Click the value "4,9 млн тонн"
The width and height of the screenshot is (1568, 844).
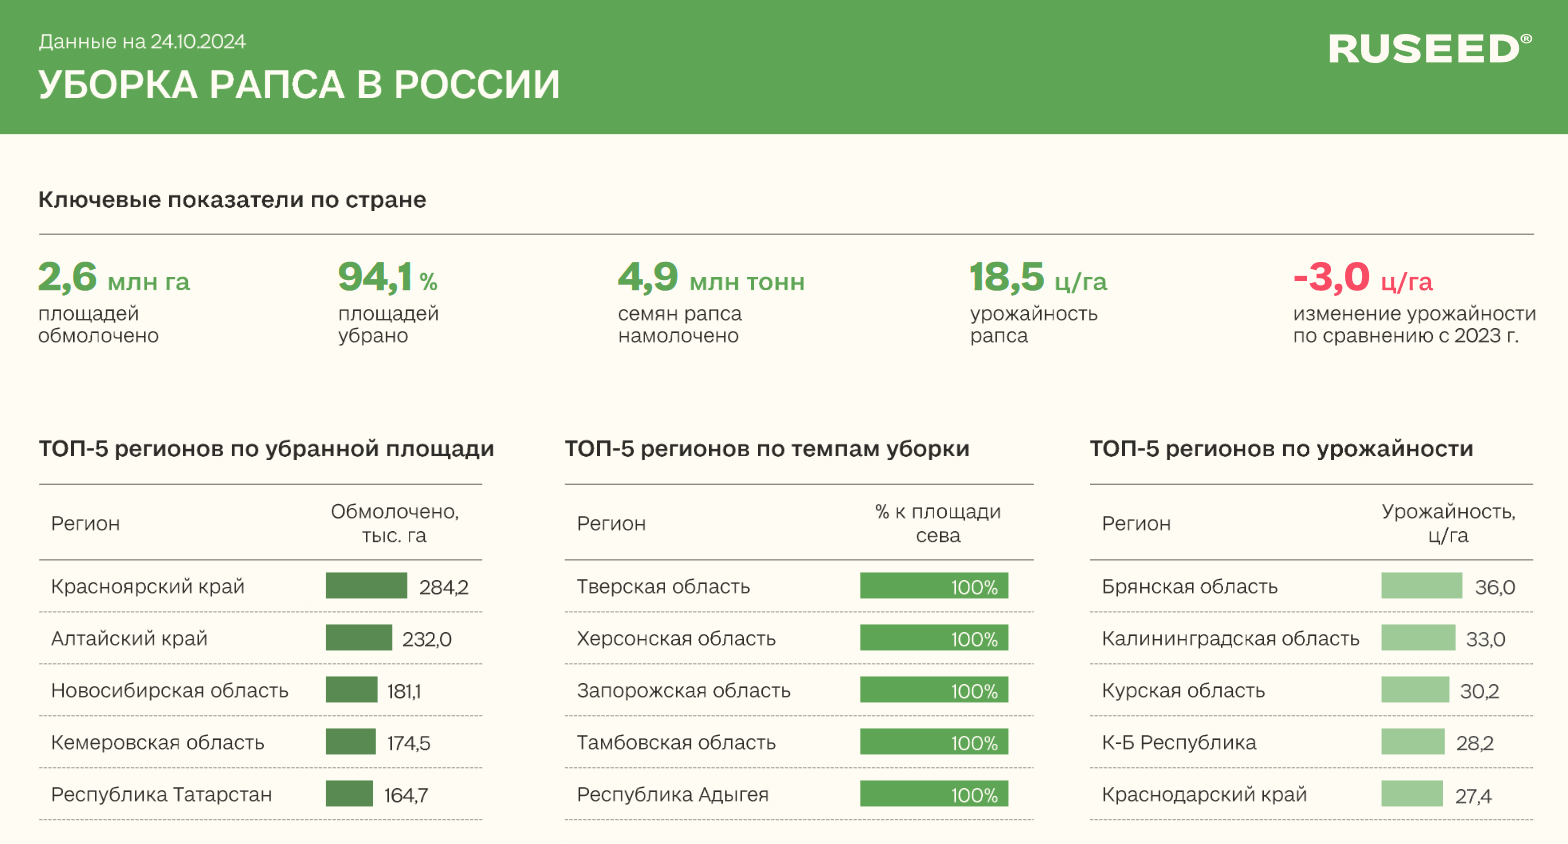[x=711, y=277]
